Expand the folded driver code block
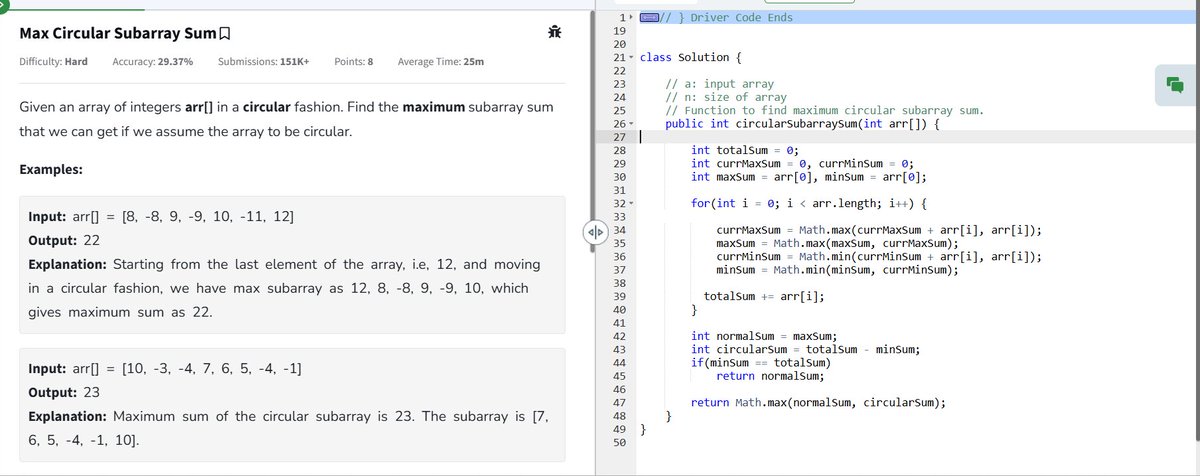 (648, 18)
